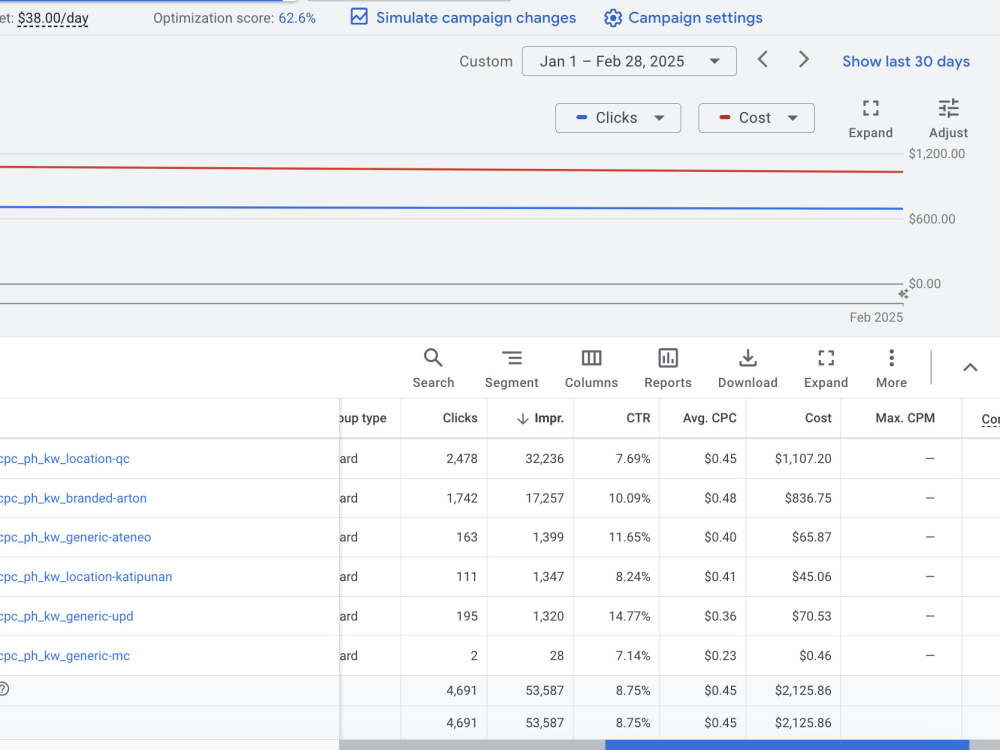Sort by CTR column
This screenshot has height=750, width=1000.
[638, 418]
